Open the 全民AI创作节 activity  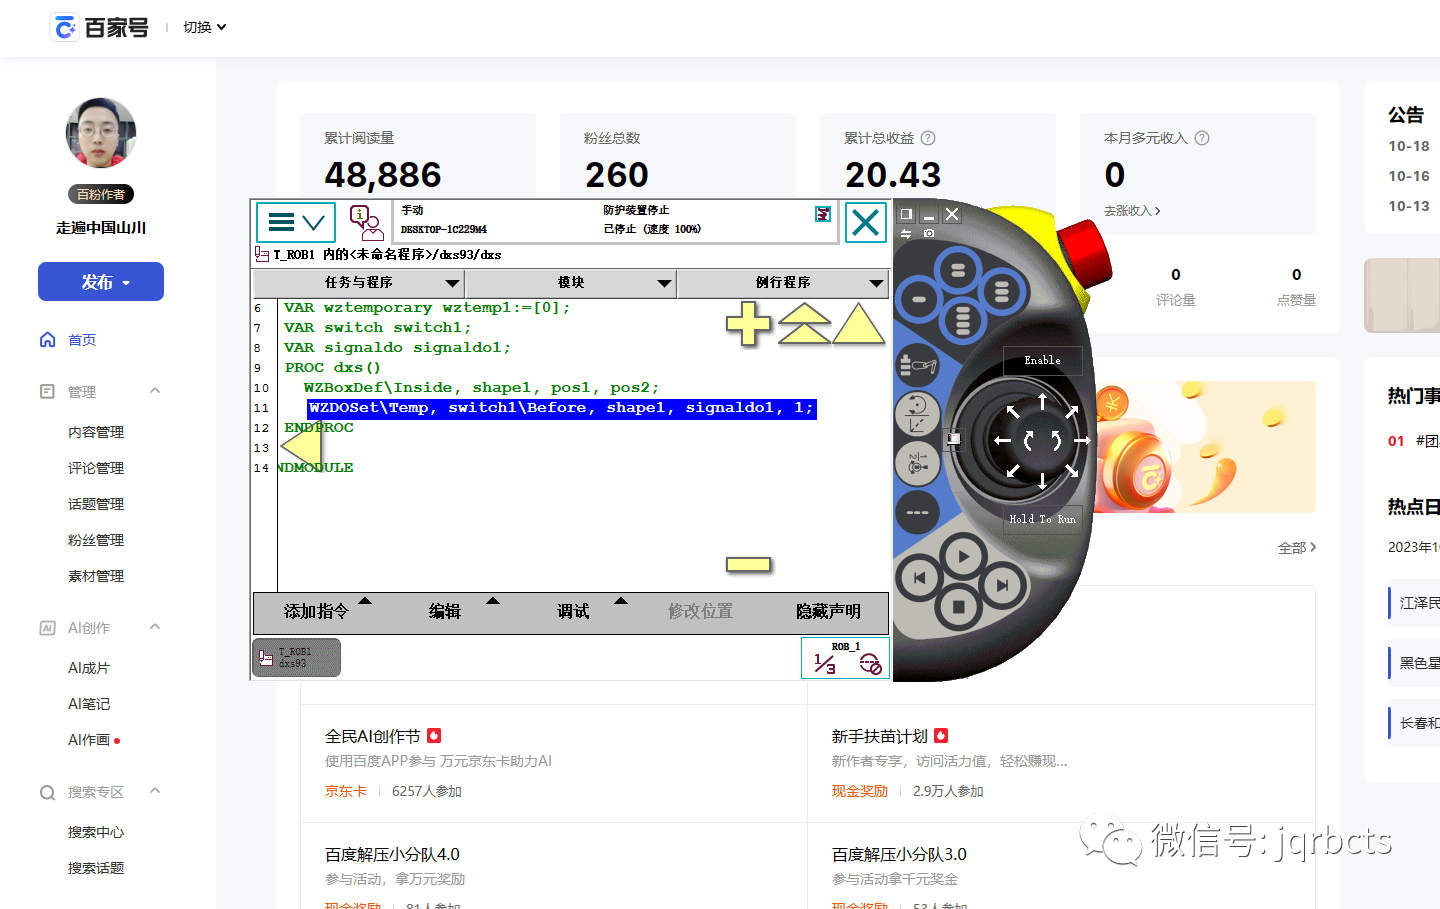(373, 736)
